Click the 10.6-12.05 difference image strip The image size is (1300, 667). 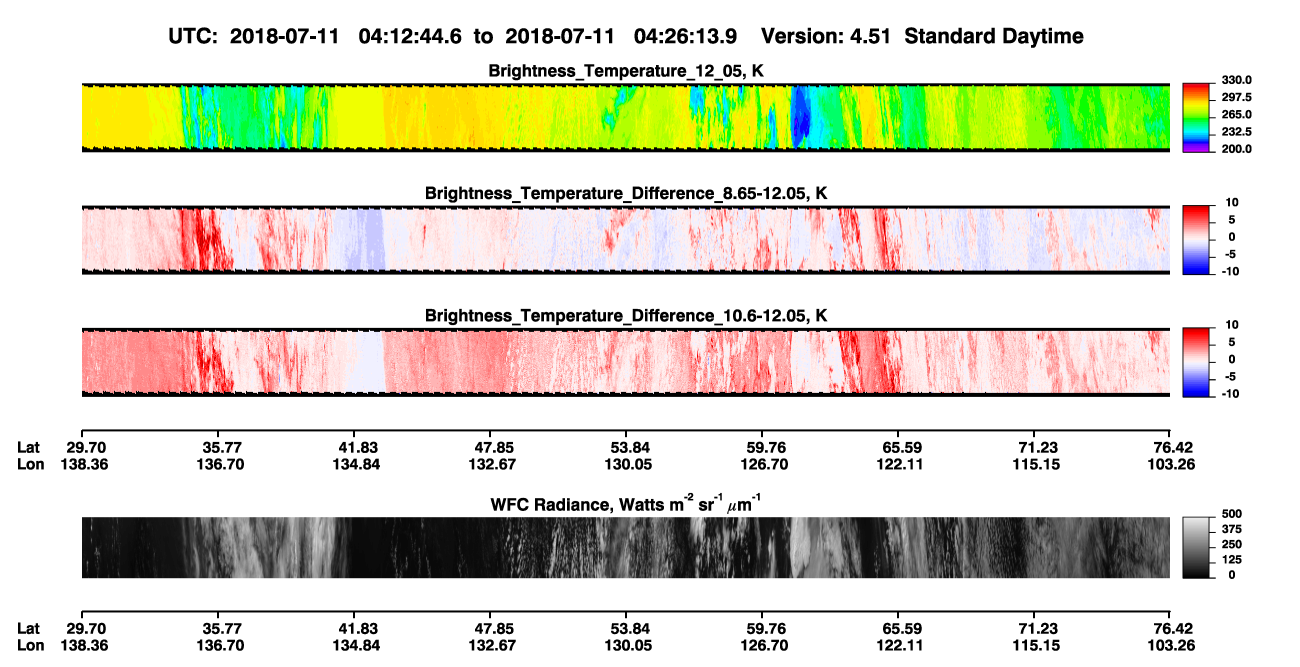tap(625, 362)
